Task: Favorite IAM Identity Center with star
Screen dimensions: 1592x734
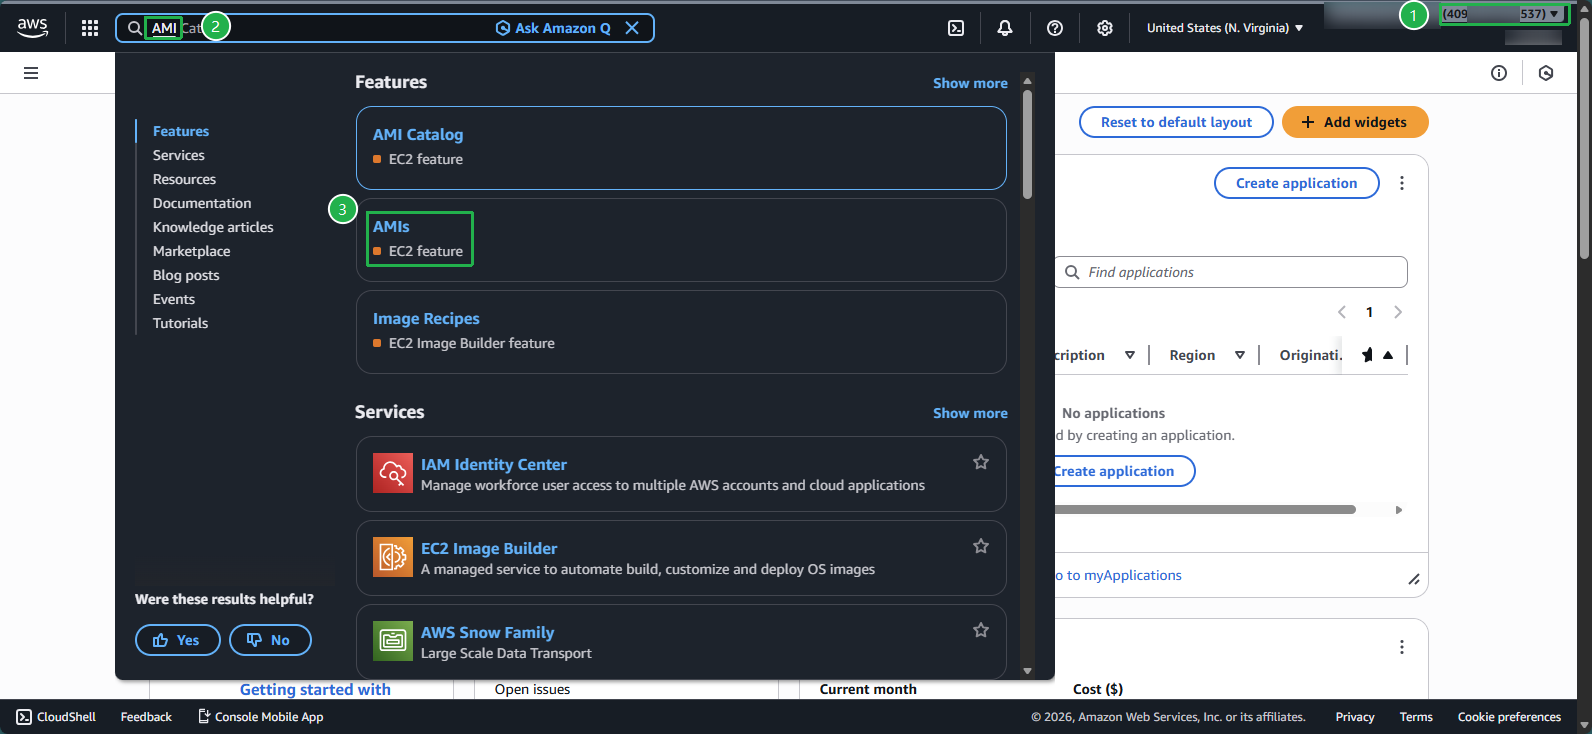Action: (981, 462)
